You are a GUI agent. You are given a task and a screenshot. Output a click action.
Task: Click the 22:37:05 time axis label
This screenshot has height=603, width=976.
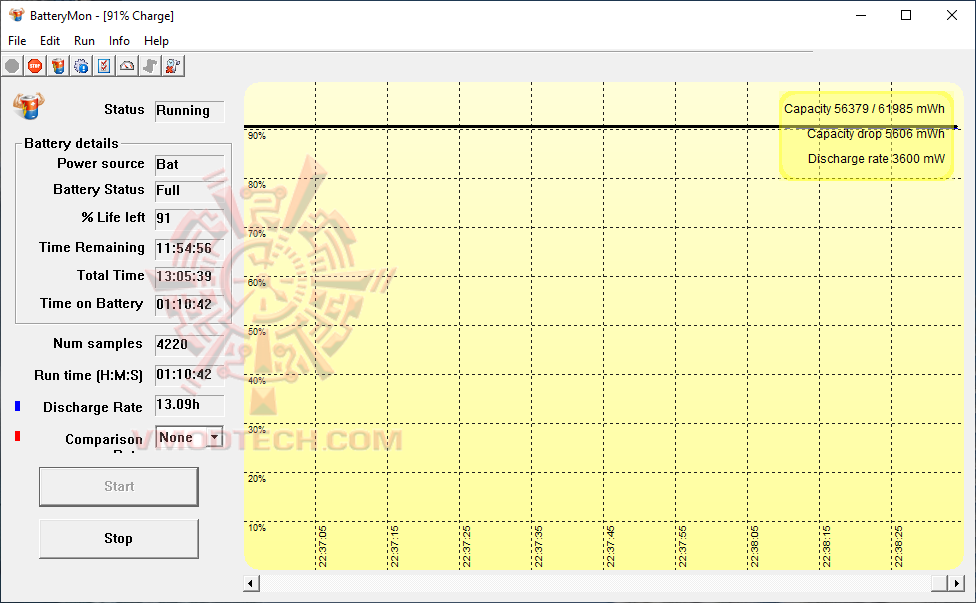322,546
